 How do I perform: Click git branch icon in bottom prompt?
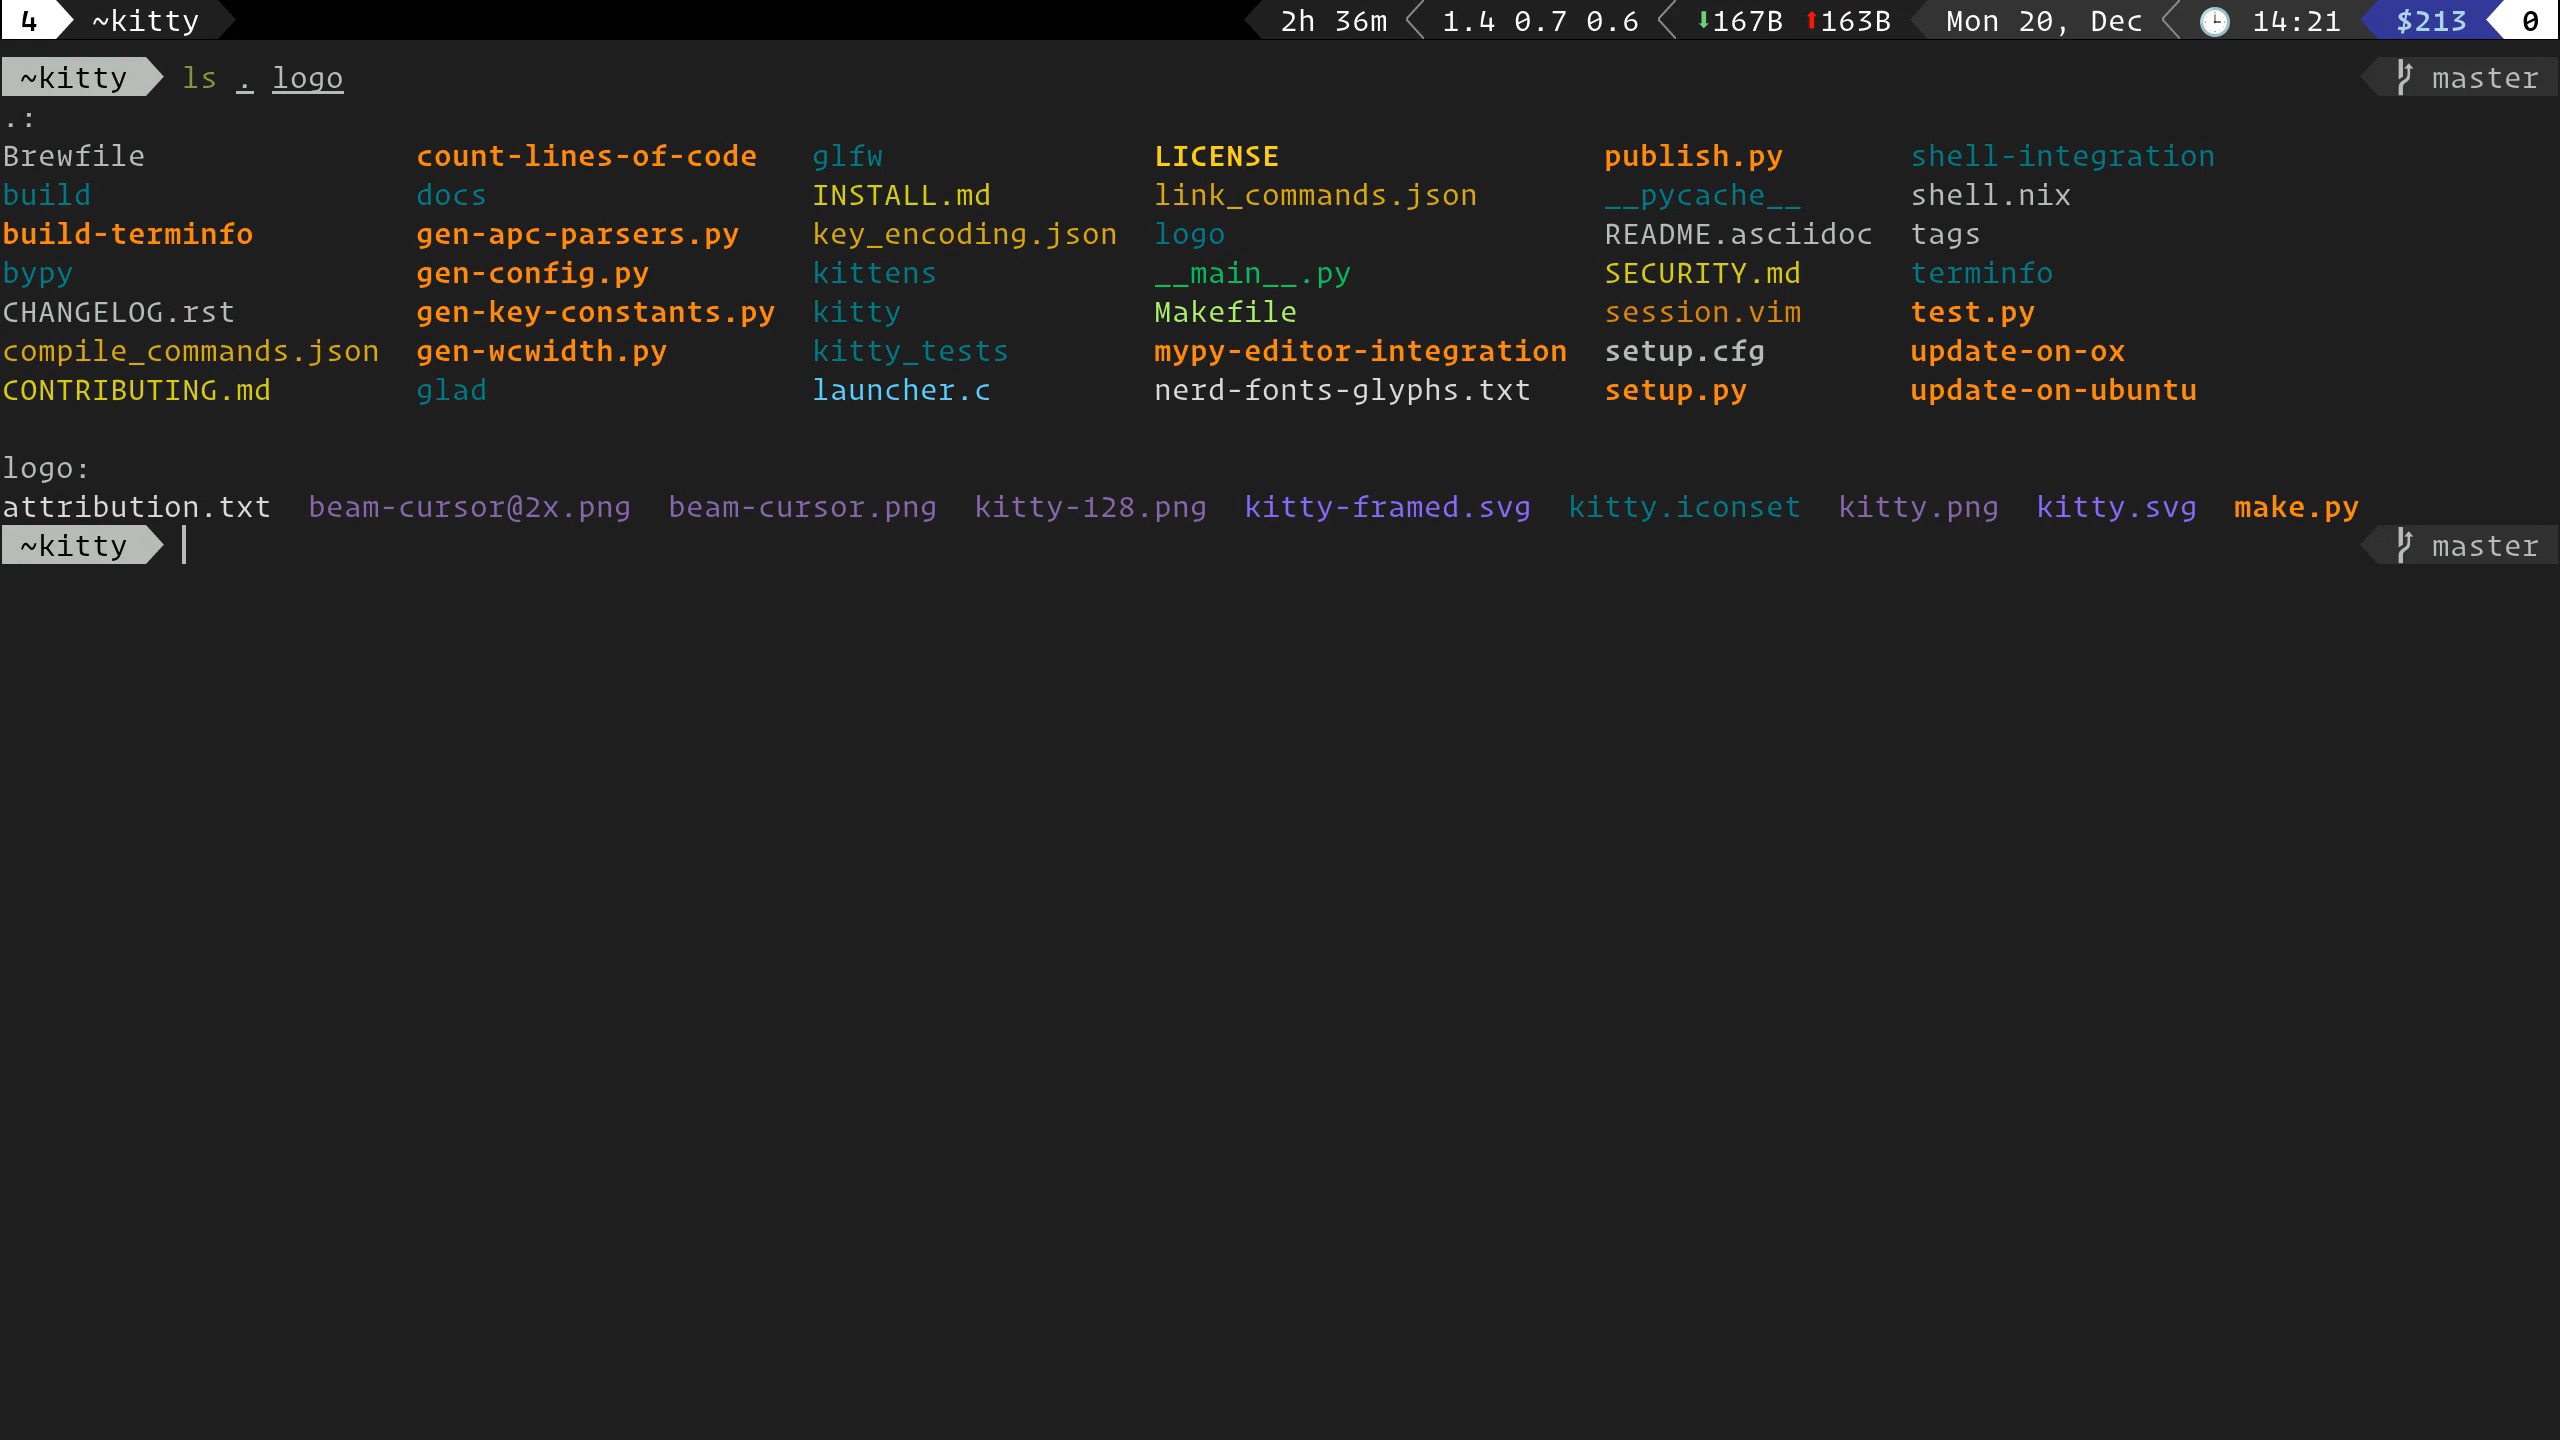tap(2405, 546)
